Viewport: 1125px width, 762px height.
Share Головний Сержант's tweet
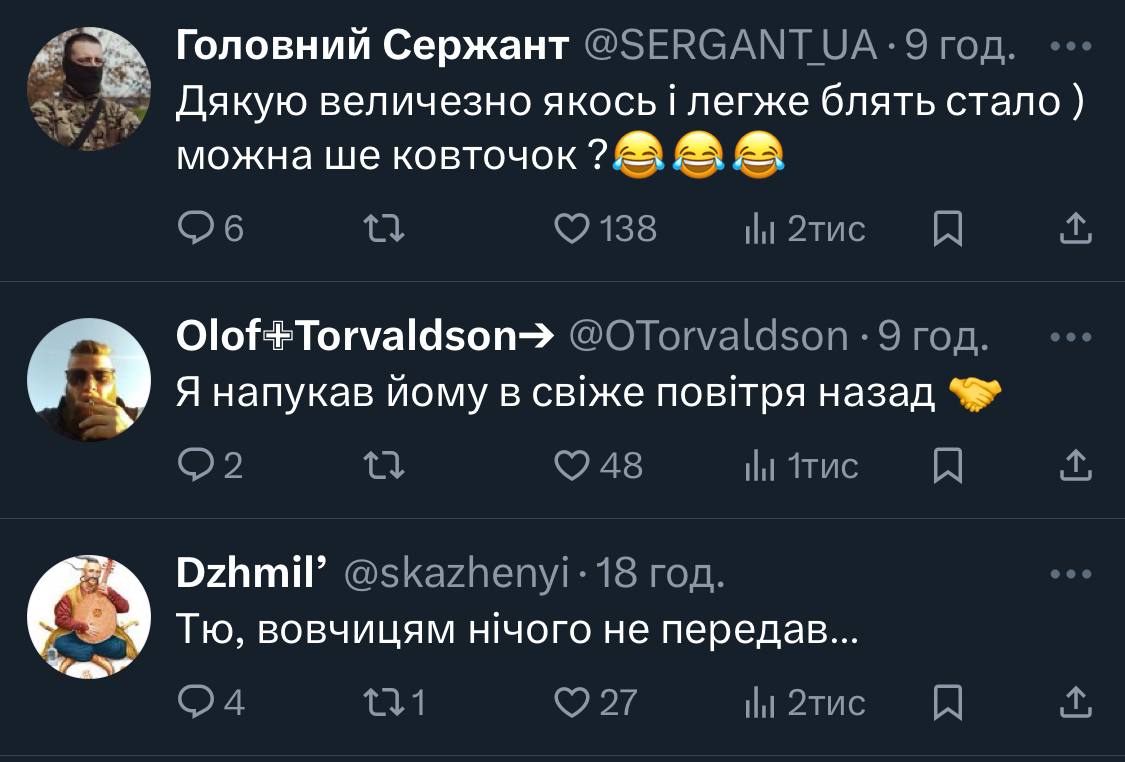coord(1075,231)
